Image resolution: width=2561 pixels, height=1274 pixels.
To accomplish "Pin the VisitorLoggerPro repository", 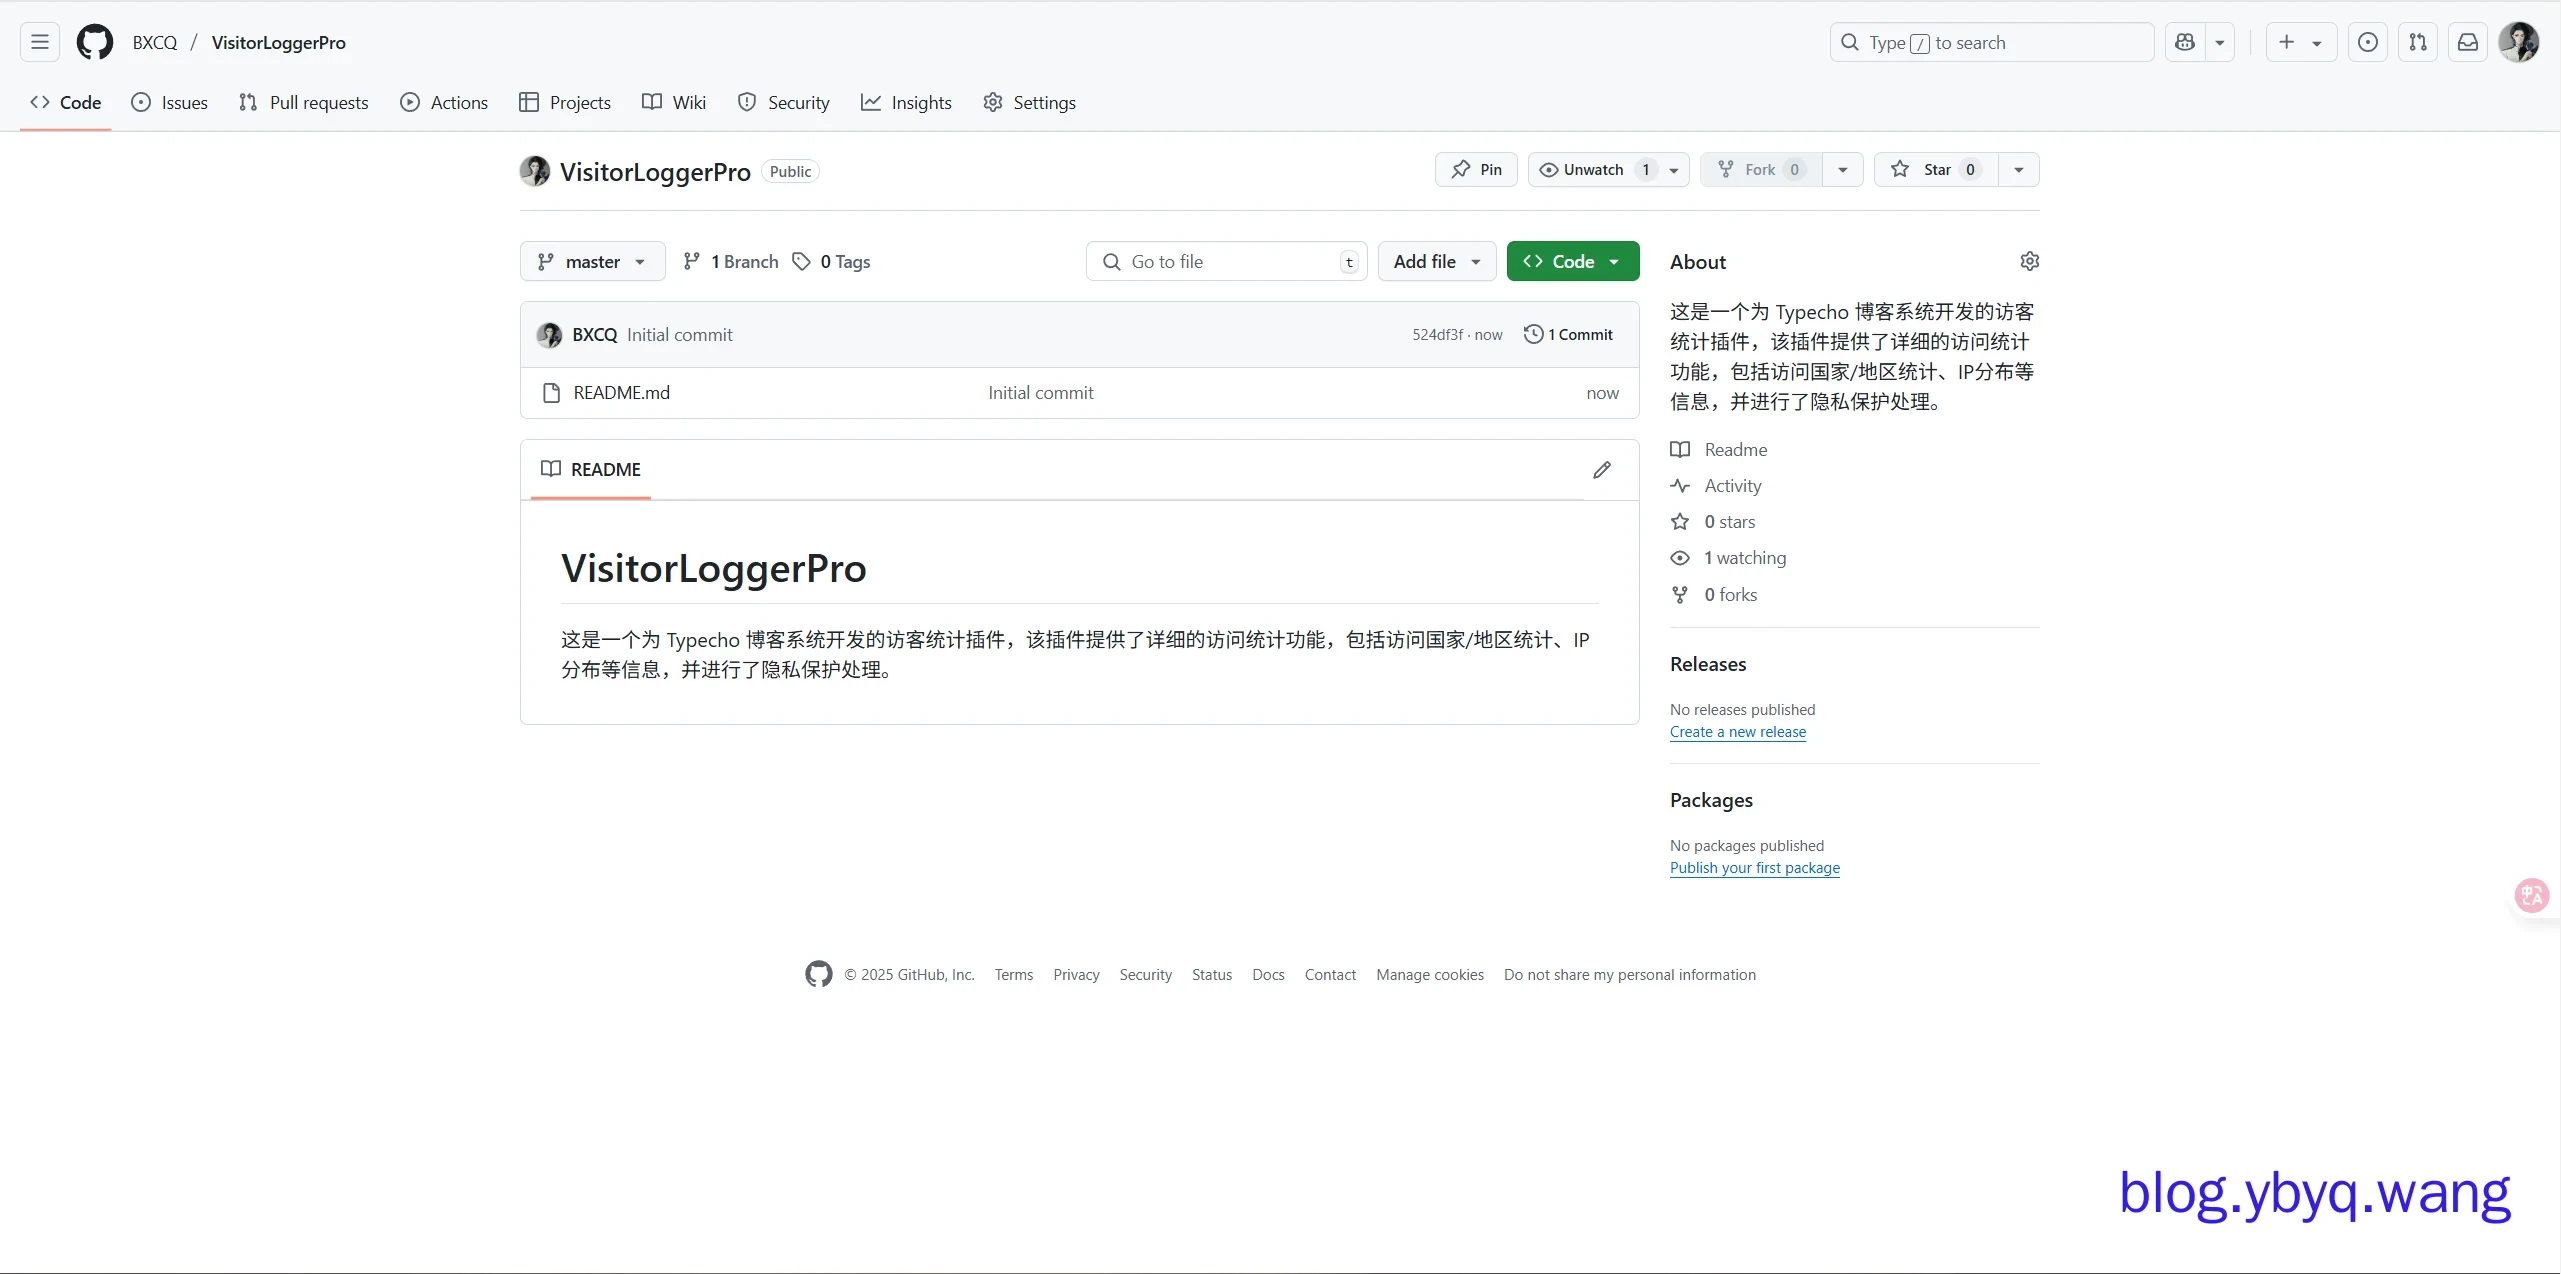I will point(1476,169).
